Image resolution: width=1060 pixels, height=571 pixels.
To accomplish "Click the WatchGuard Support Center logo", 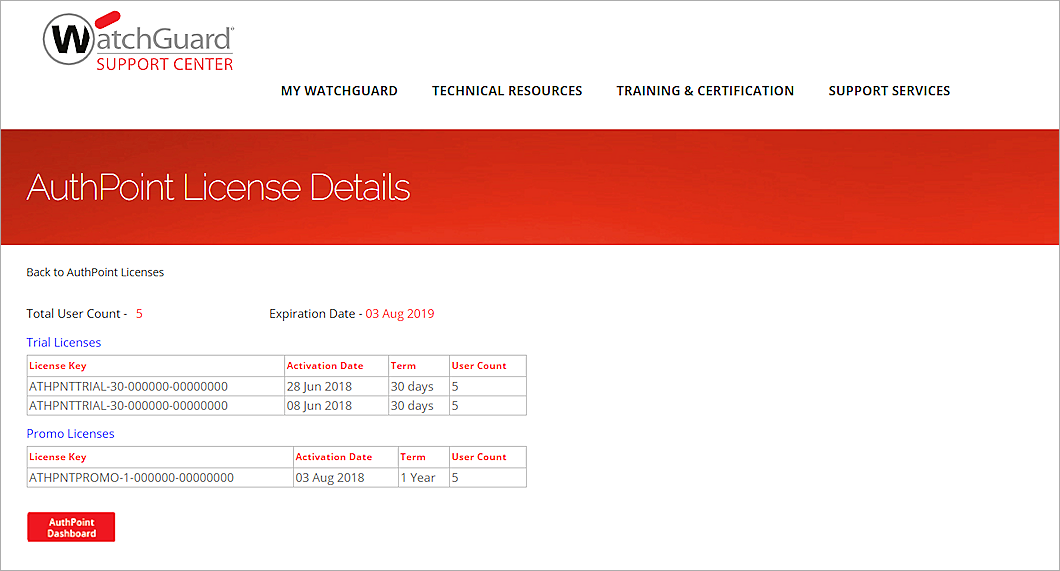I will (139, 42).
